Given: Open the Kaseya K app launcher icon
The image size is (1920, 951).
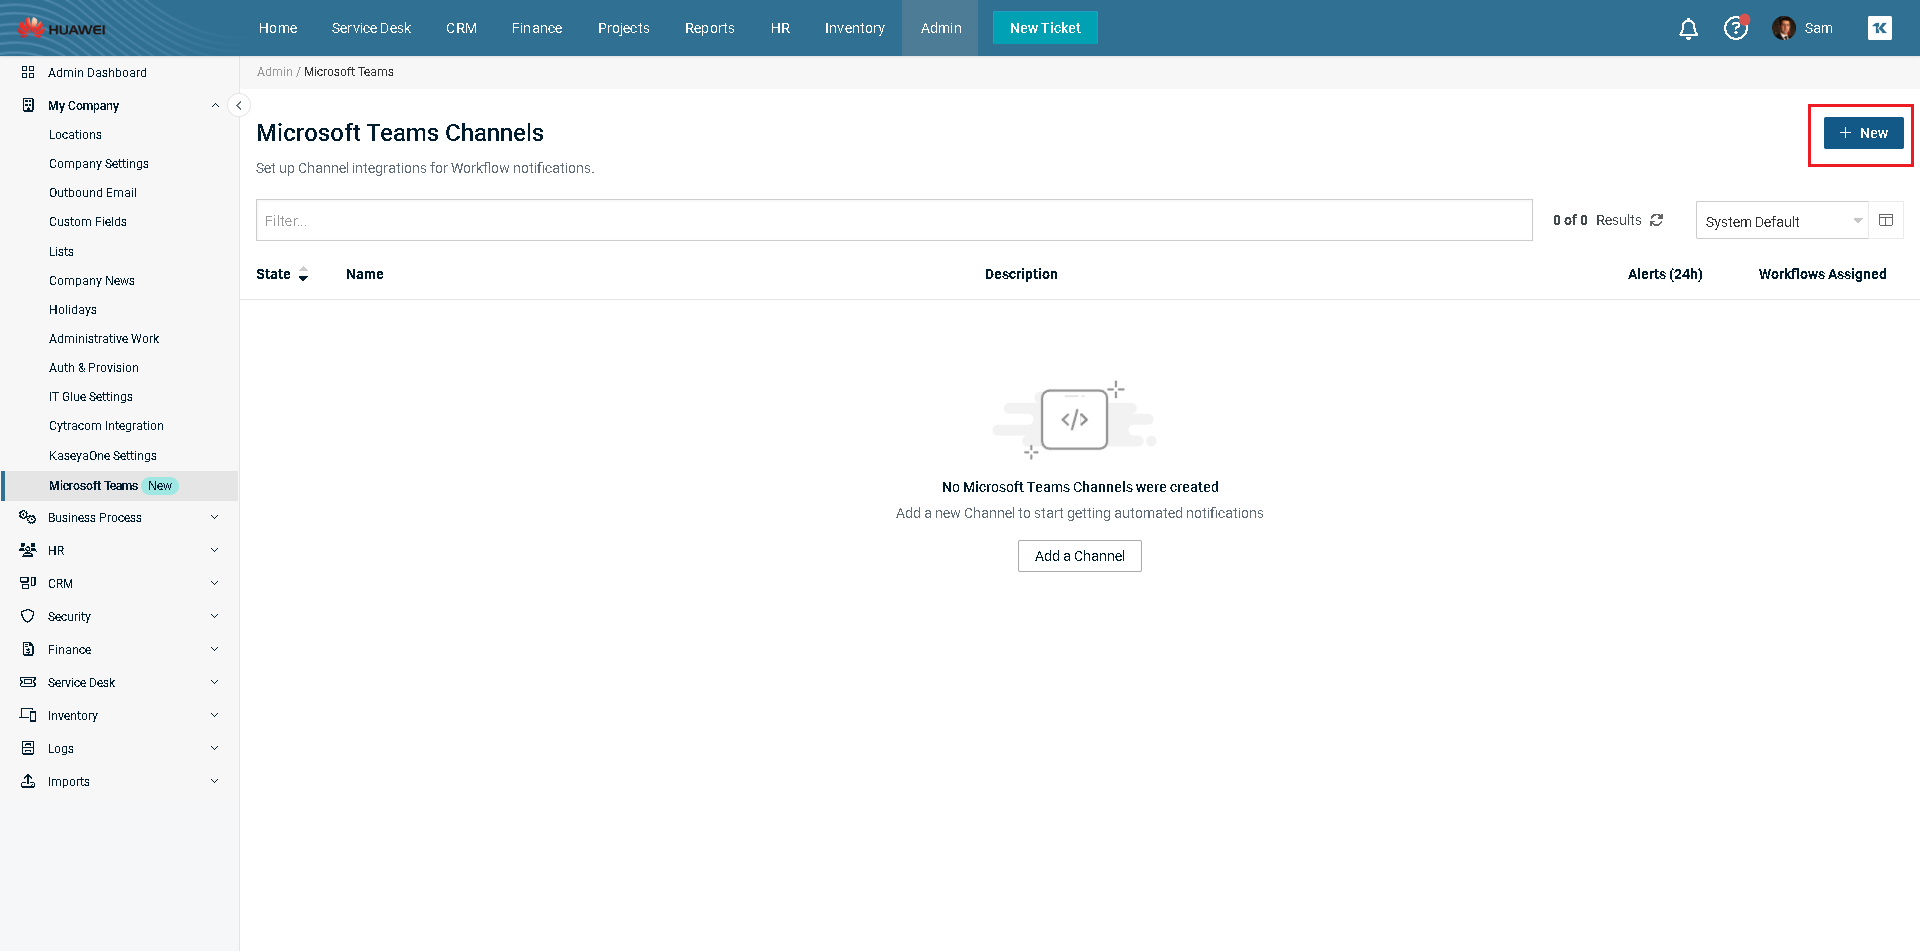Looking at the screenshot, I should tap(1880, 28).
